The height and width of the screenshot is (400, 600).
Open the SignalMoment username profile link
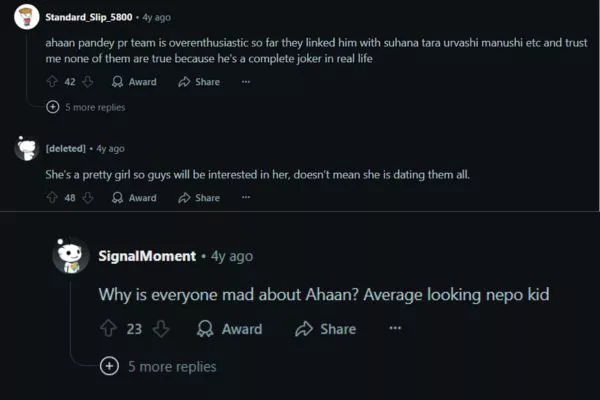[x=147, y=256]
